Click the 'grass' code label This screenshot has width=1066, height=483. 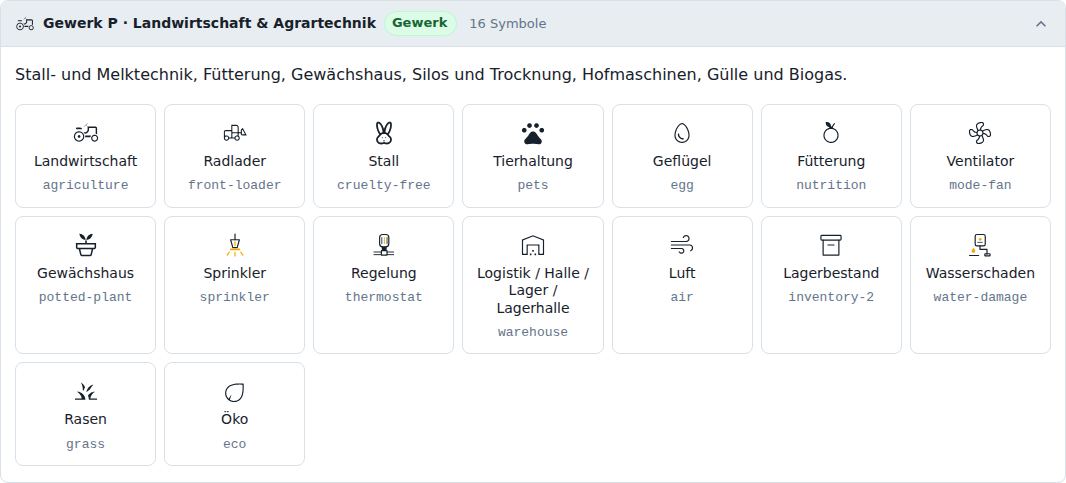pos(86,444)
